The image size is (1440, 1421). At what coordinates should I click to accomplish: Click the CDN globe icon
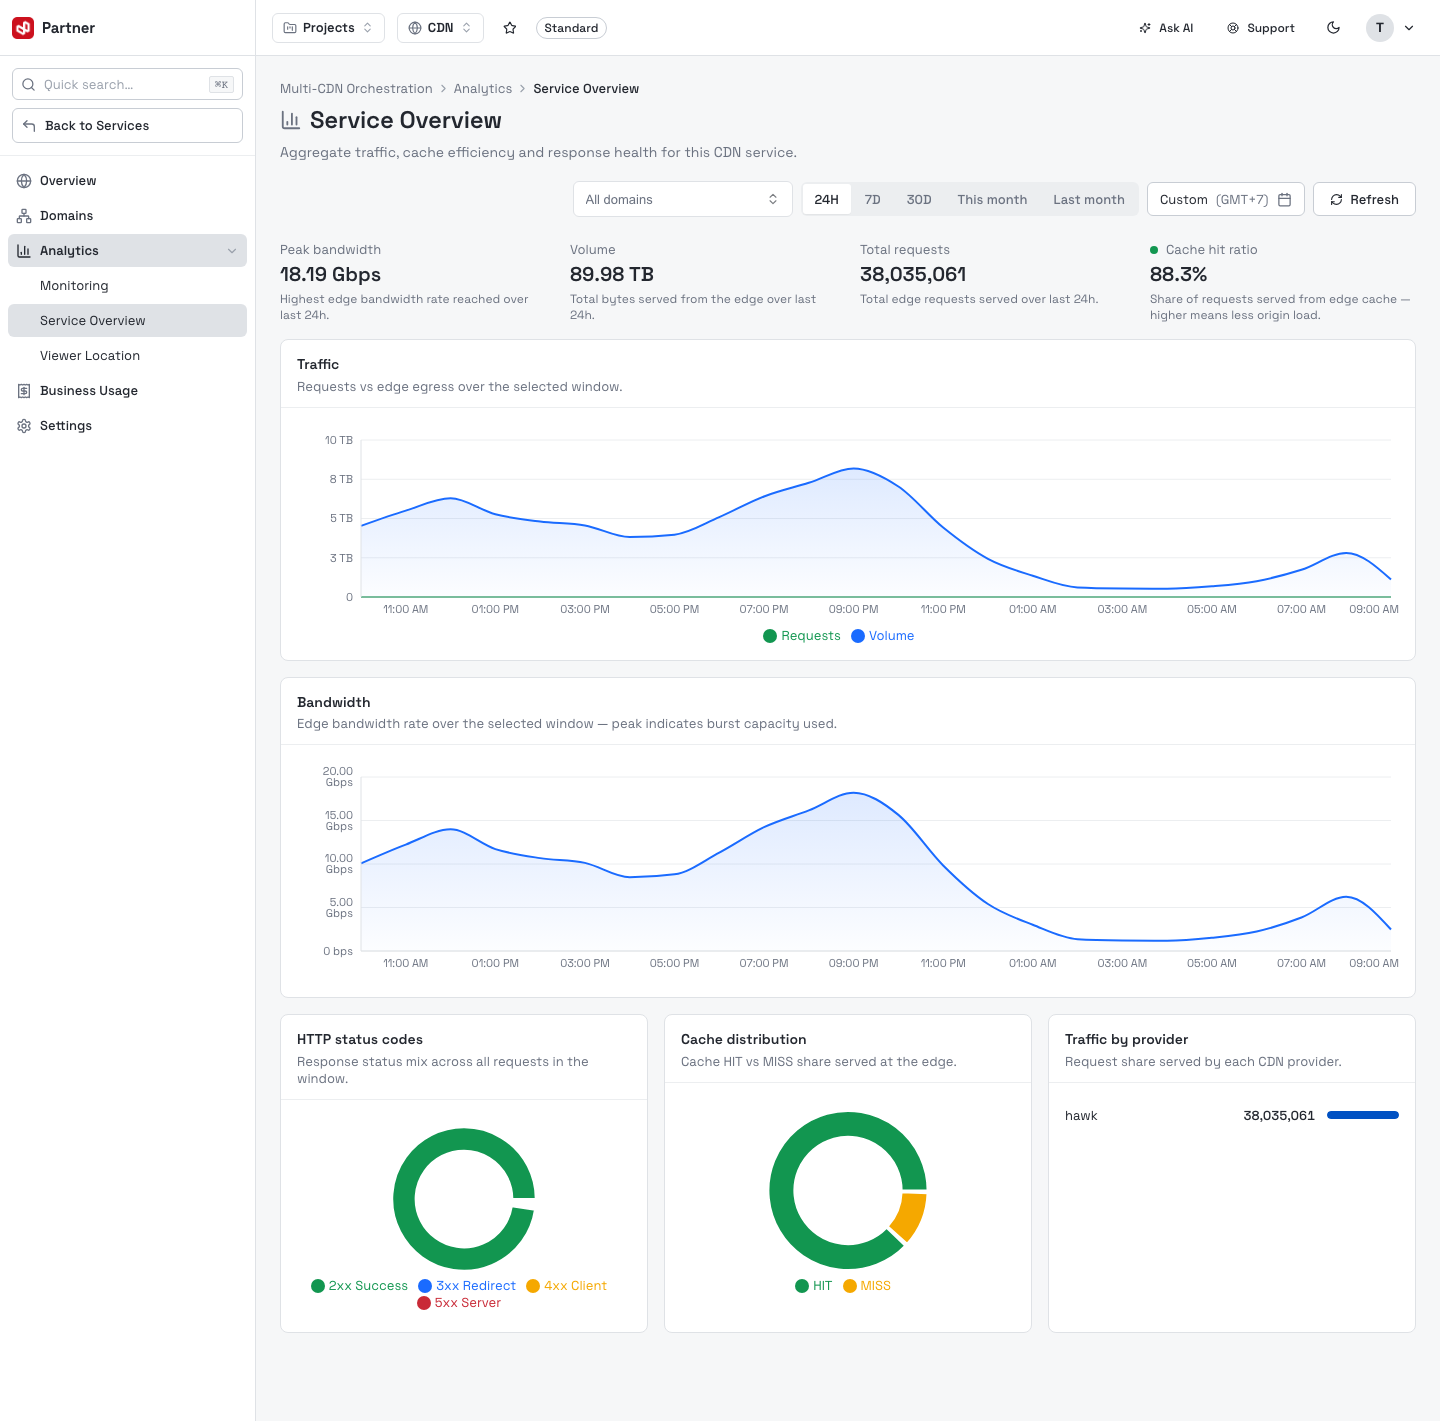pos(415,28)
